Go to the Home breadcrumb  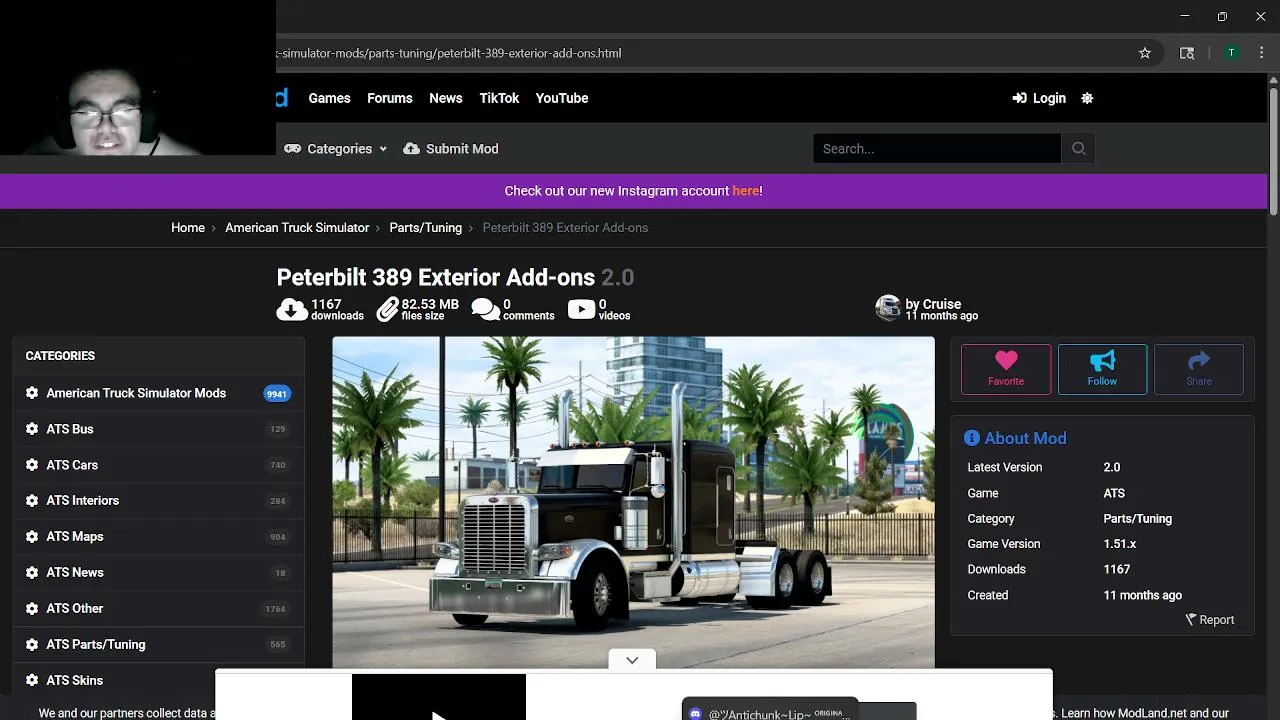click(188, 228)
